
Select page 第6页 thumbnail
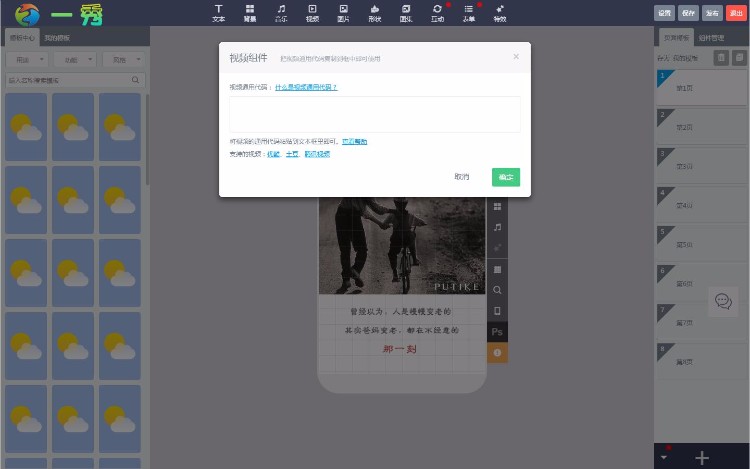[701, 284]
